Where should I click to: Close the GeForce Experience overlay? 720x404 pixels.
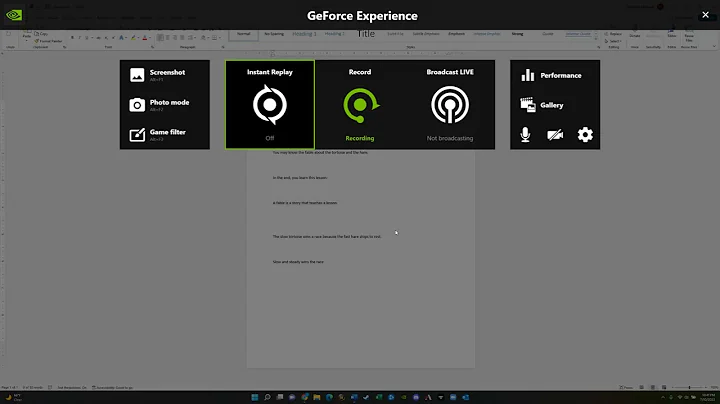tap(705, 15)
